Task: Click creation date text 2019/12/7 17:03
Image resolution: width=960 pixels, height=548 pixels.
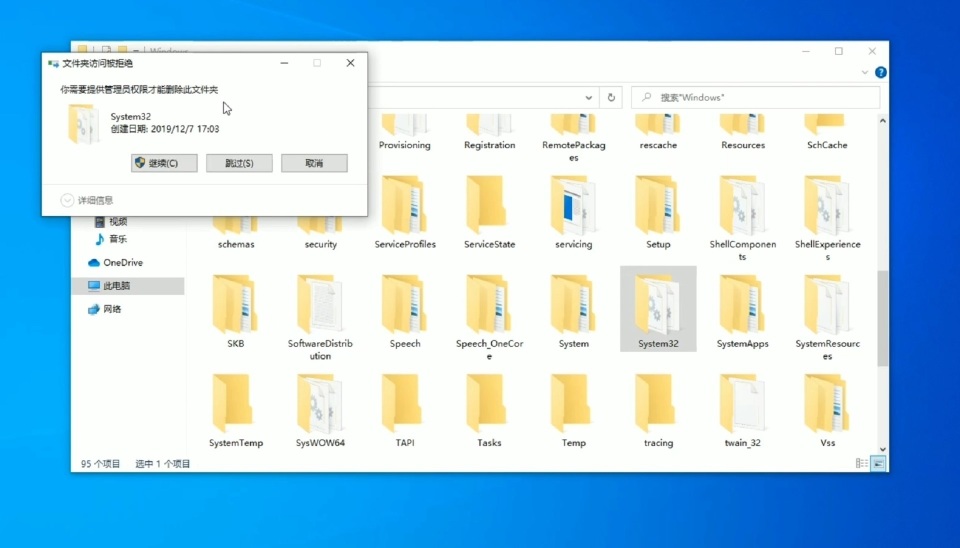Action: (165, 129)
